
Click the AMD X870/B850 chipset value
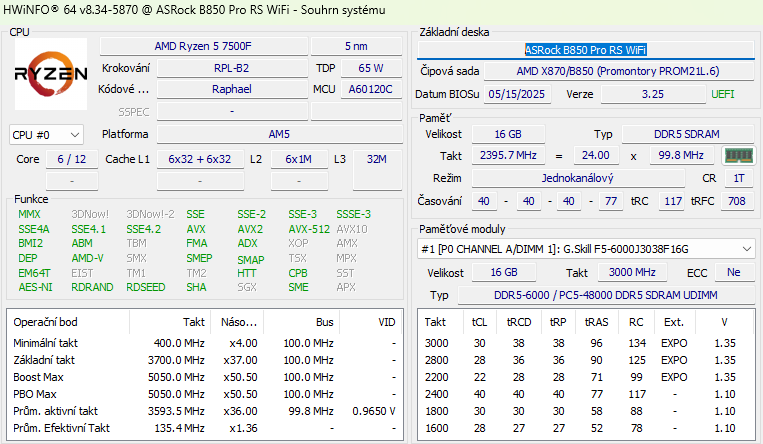pos(618,71)
